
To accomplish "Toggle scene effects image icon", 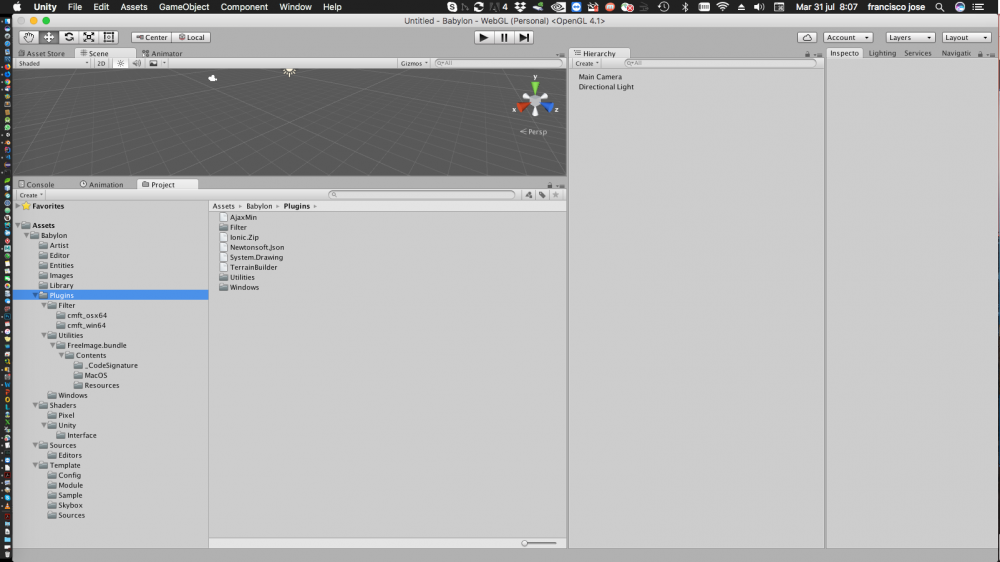I will click(153, 63).
